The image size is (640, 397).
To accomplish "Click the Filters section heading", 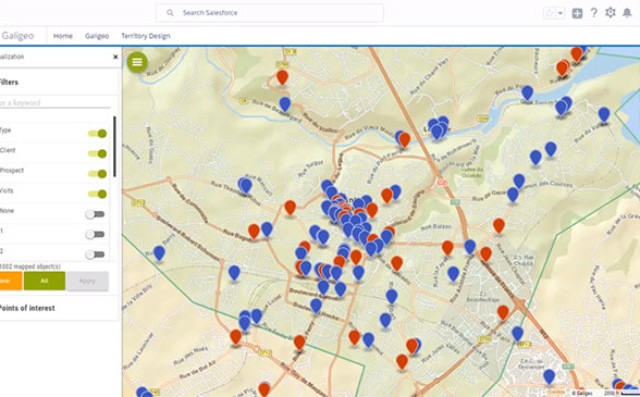I will tap(9, 82).
